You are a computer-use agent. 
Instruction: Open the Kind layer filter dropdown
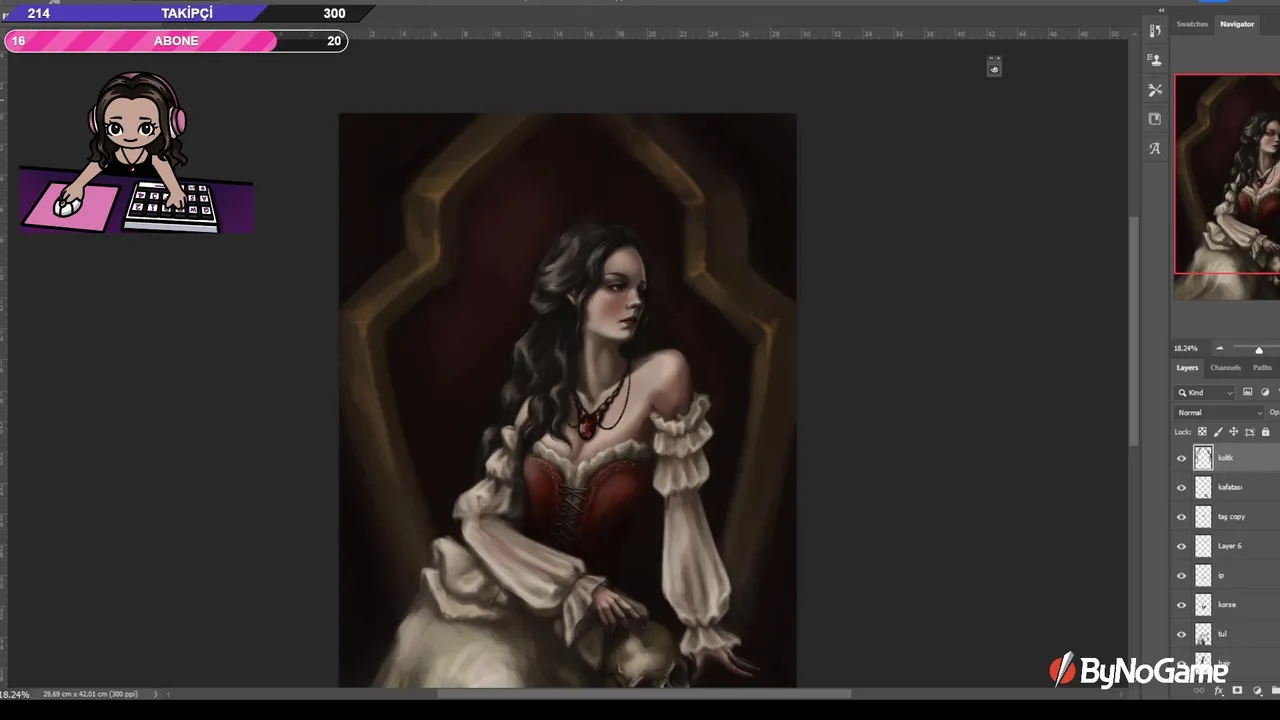1205,392
